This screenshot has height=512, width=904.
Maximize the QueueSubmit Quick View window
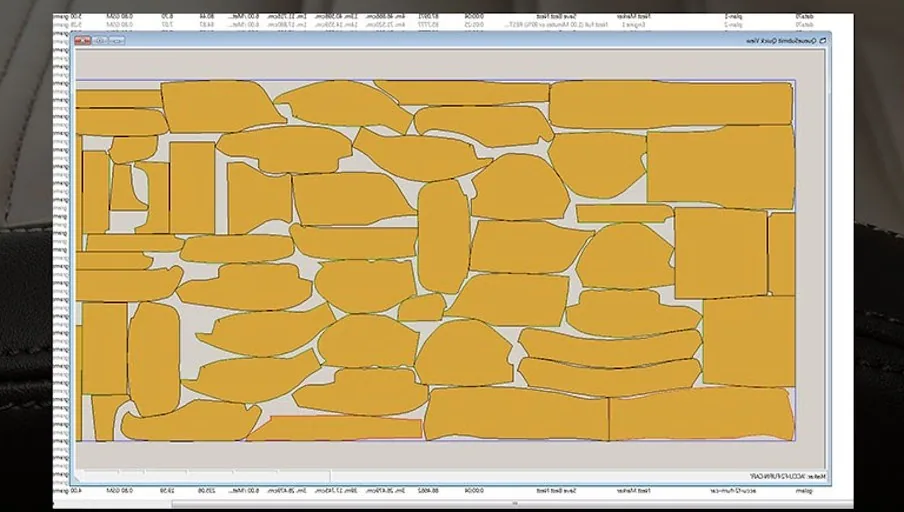99,40
